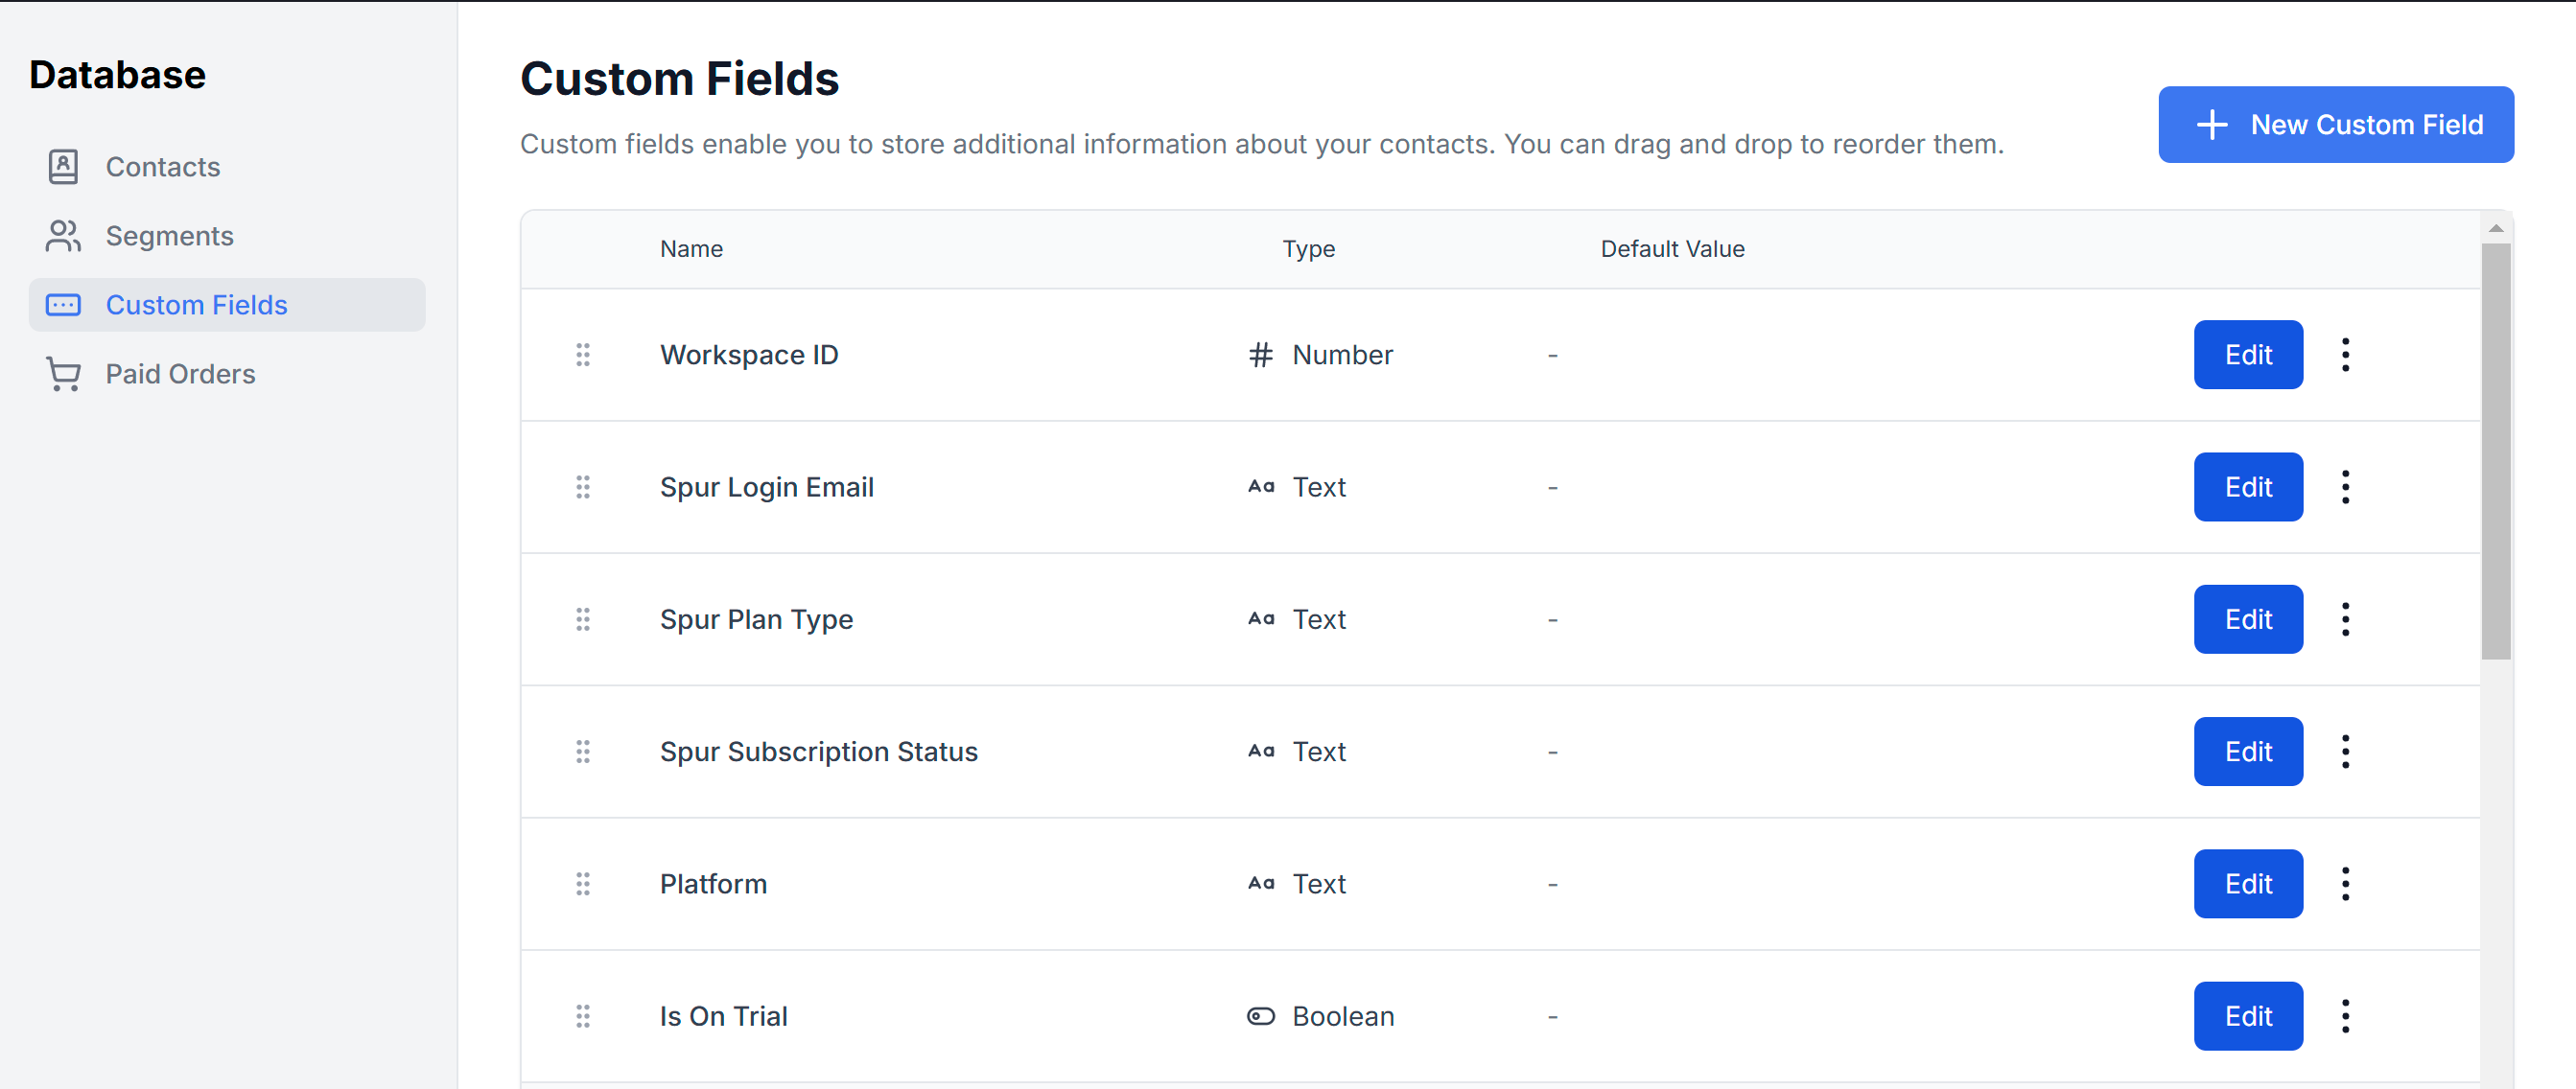Click the Segments people icon
The image size is (2576, 1089).
click(63, 236)
